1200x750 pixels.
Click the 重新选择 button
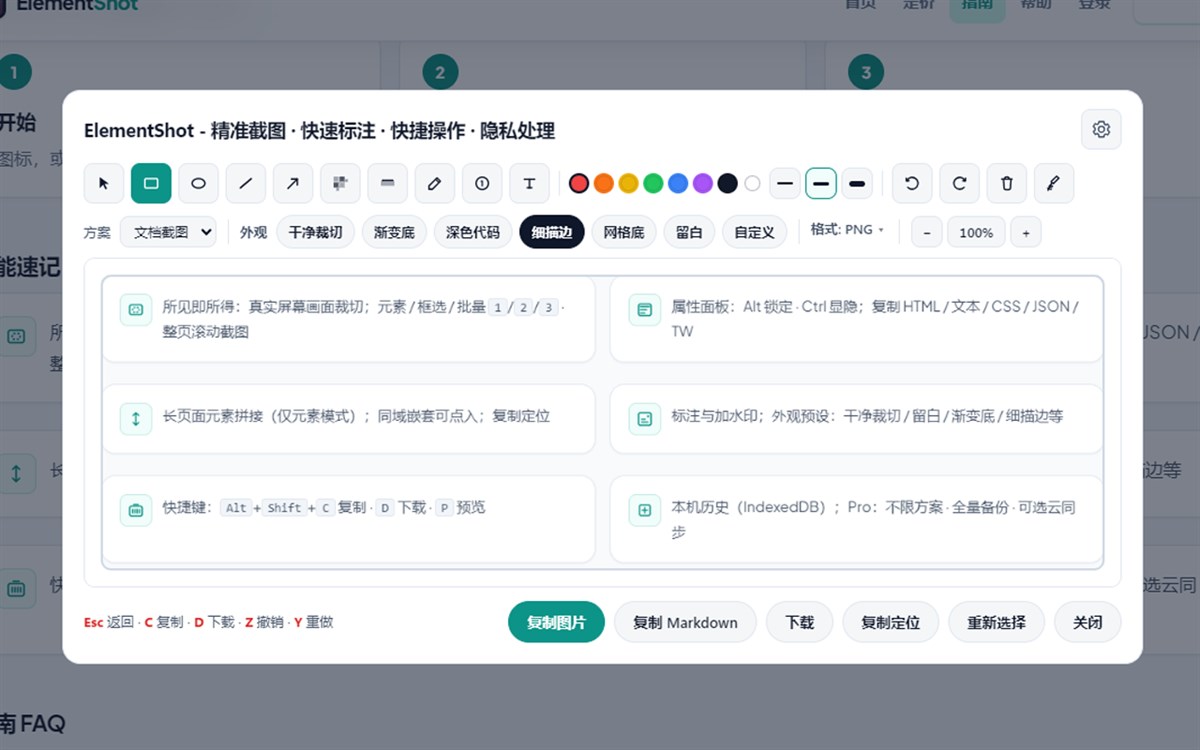point(996,622)
